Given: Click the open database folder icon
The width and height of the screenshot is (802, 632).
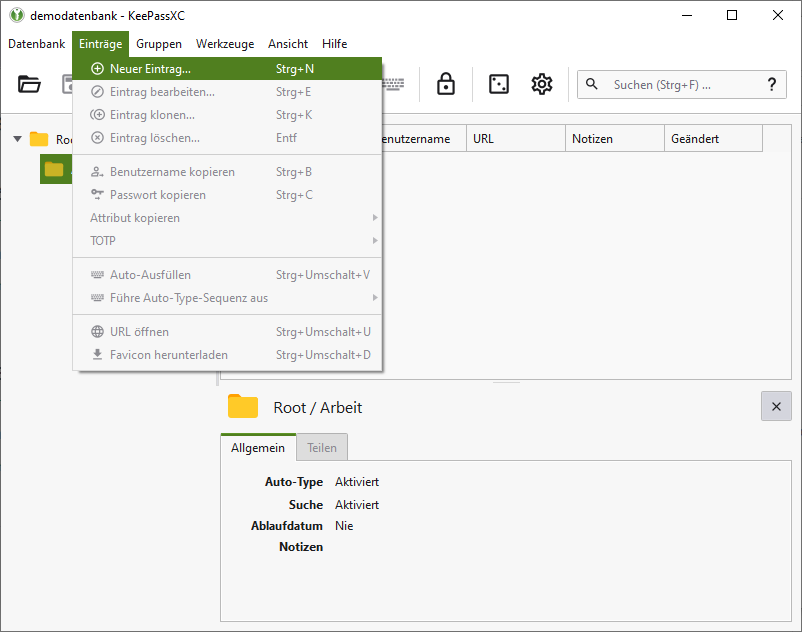Looking at the screenshot, I should (x=29, y=85).
